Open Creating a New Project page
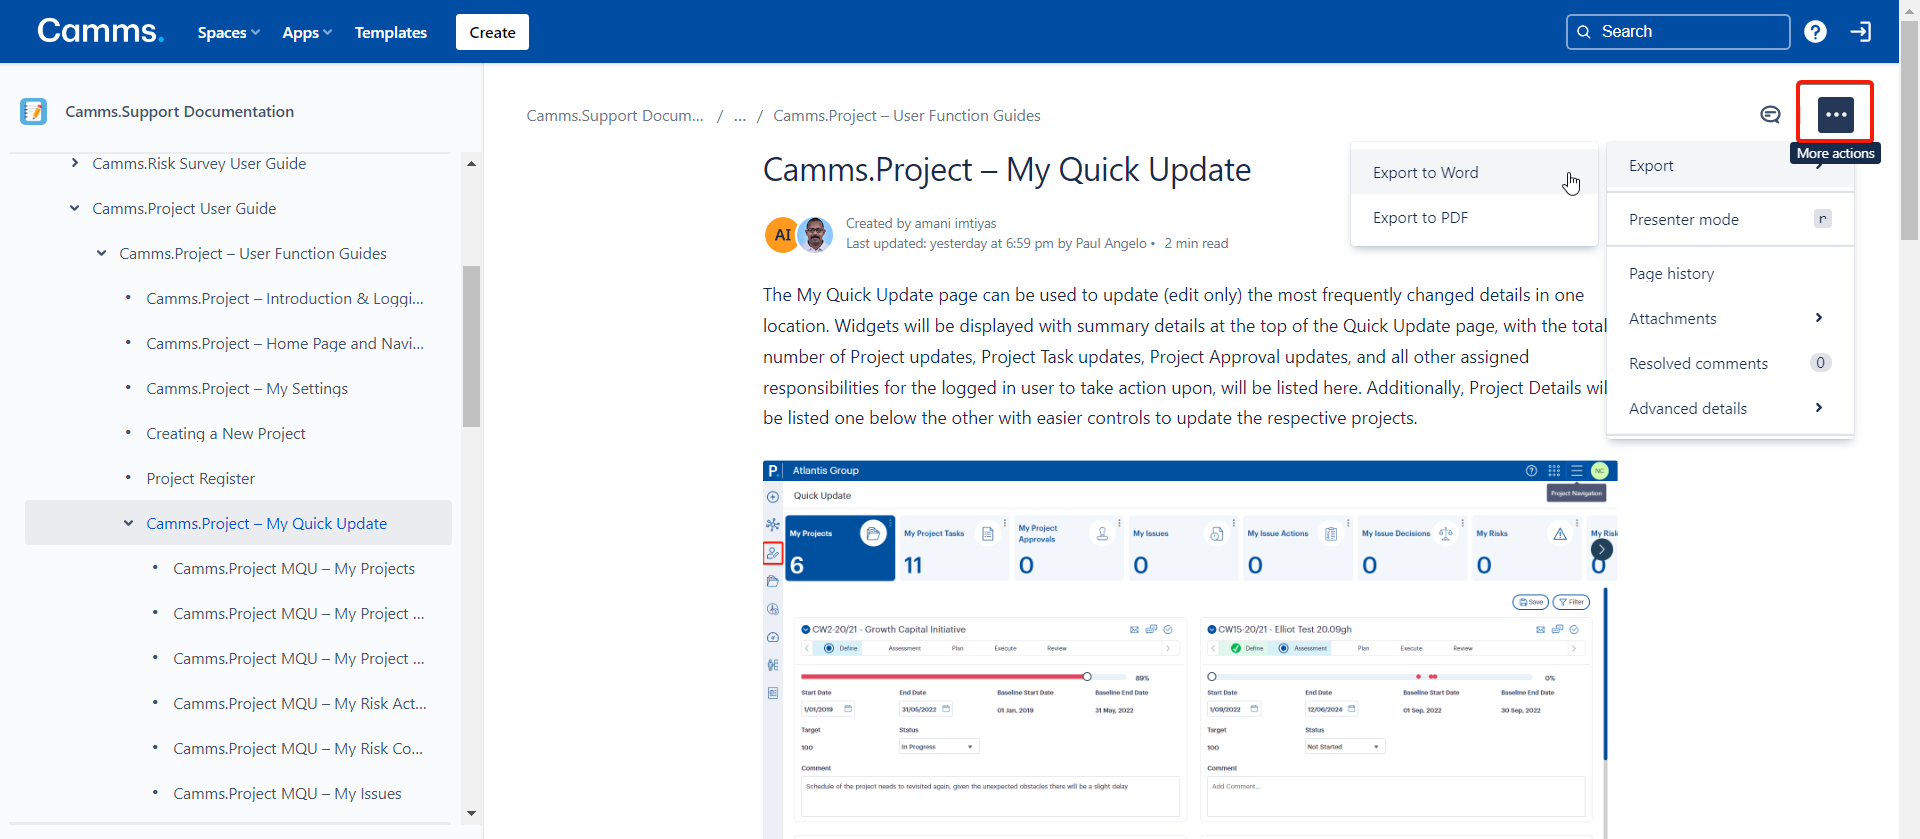This screenshot has width=1920, height=839. 226,433
